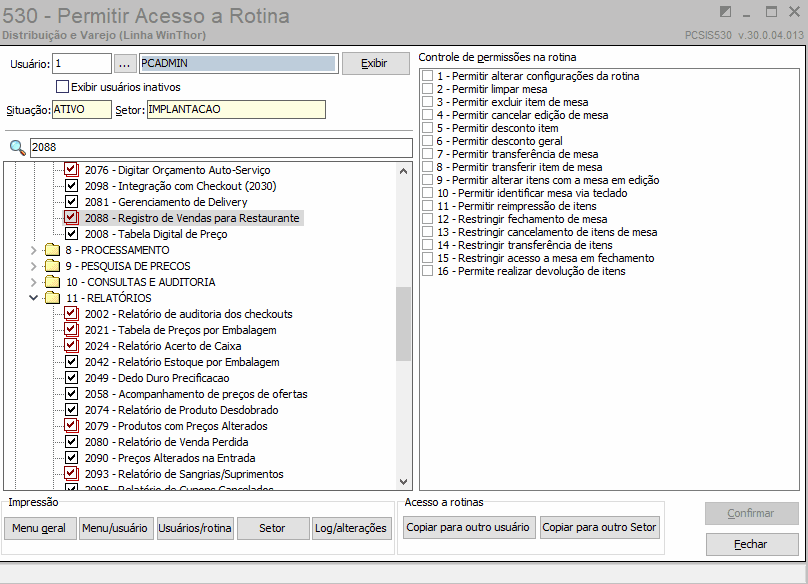This screenshot has height=584, width=808.
Task: Click text 15 - Restringir acesso a mesa em fechamento
Action: coord(546,258)
